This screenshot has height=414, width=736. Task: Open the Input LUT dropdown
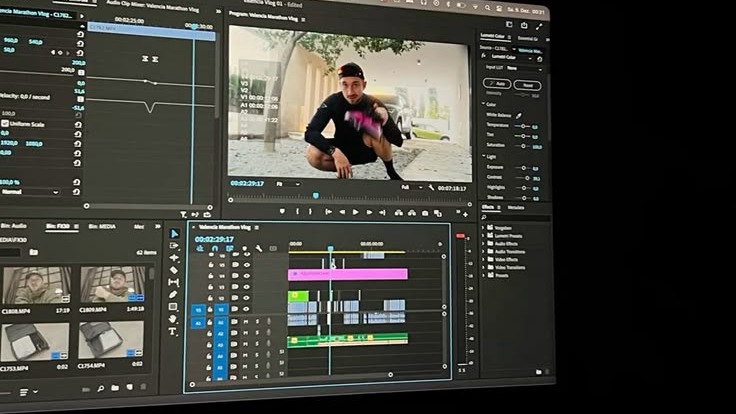pos(524,69)
